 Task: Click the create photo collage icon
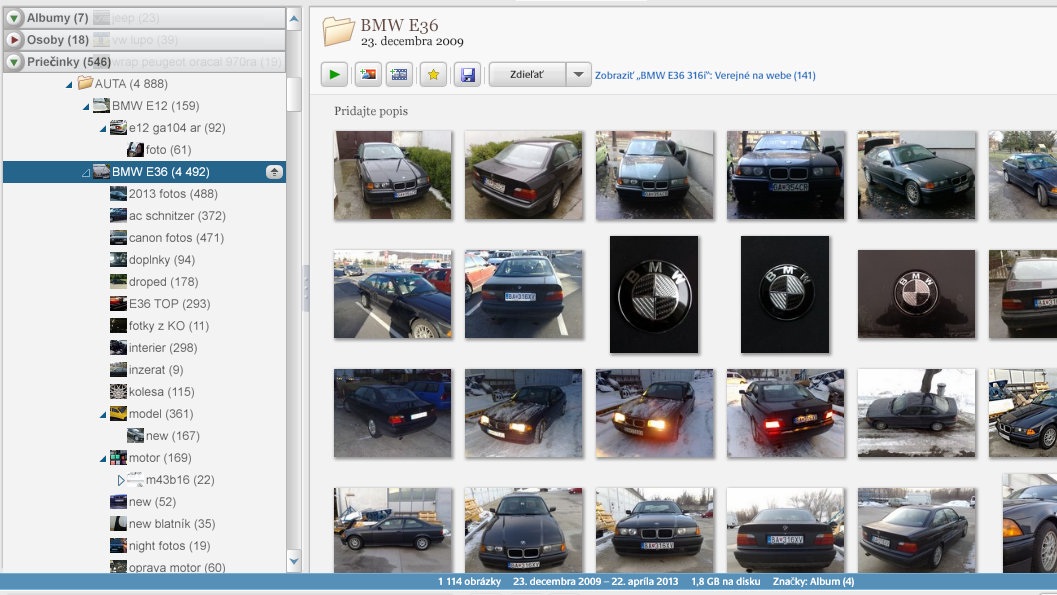368,74
